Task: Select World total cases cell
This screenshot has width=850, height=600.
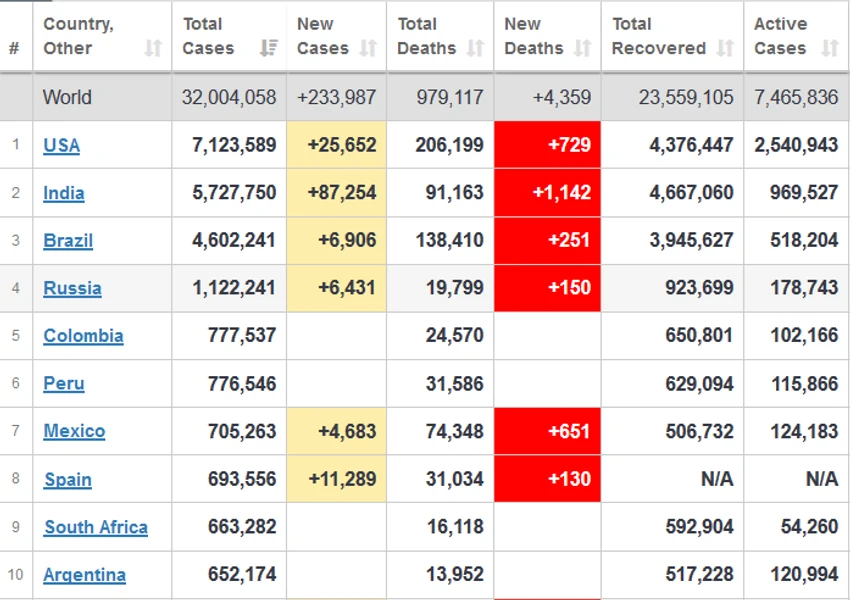Action: (x=229, y=98)
